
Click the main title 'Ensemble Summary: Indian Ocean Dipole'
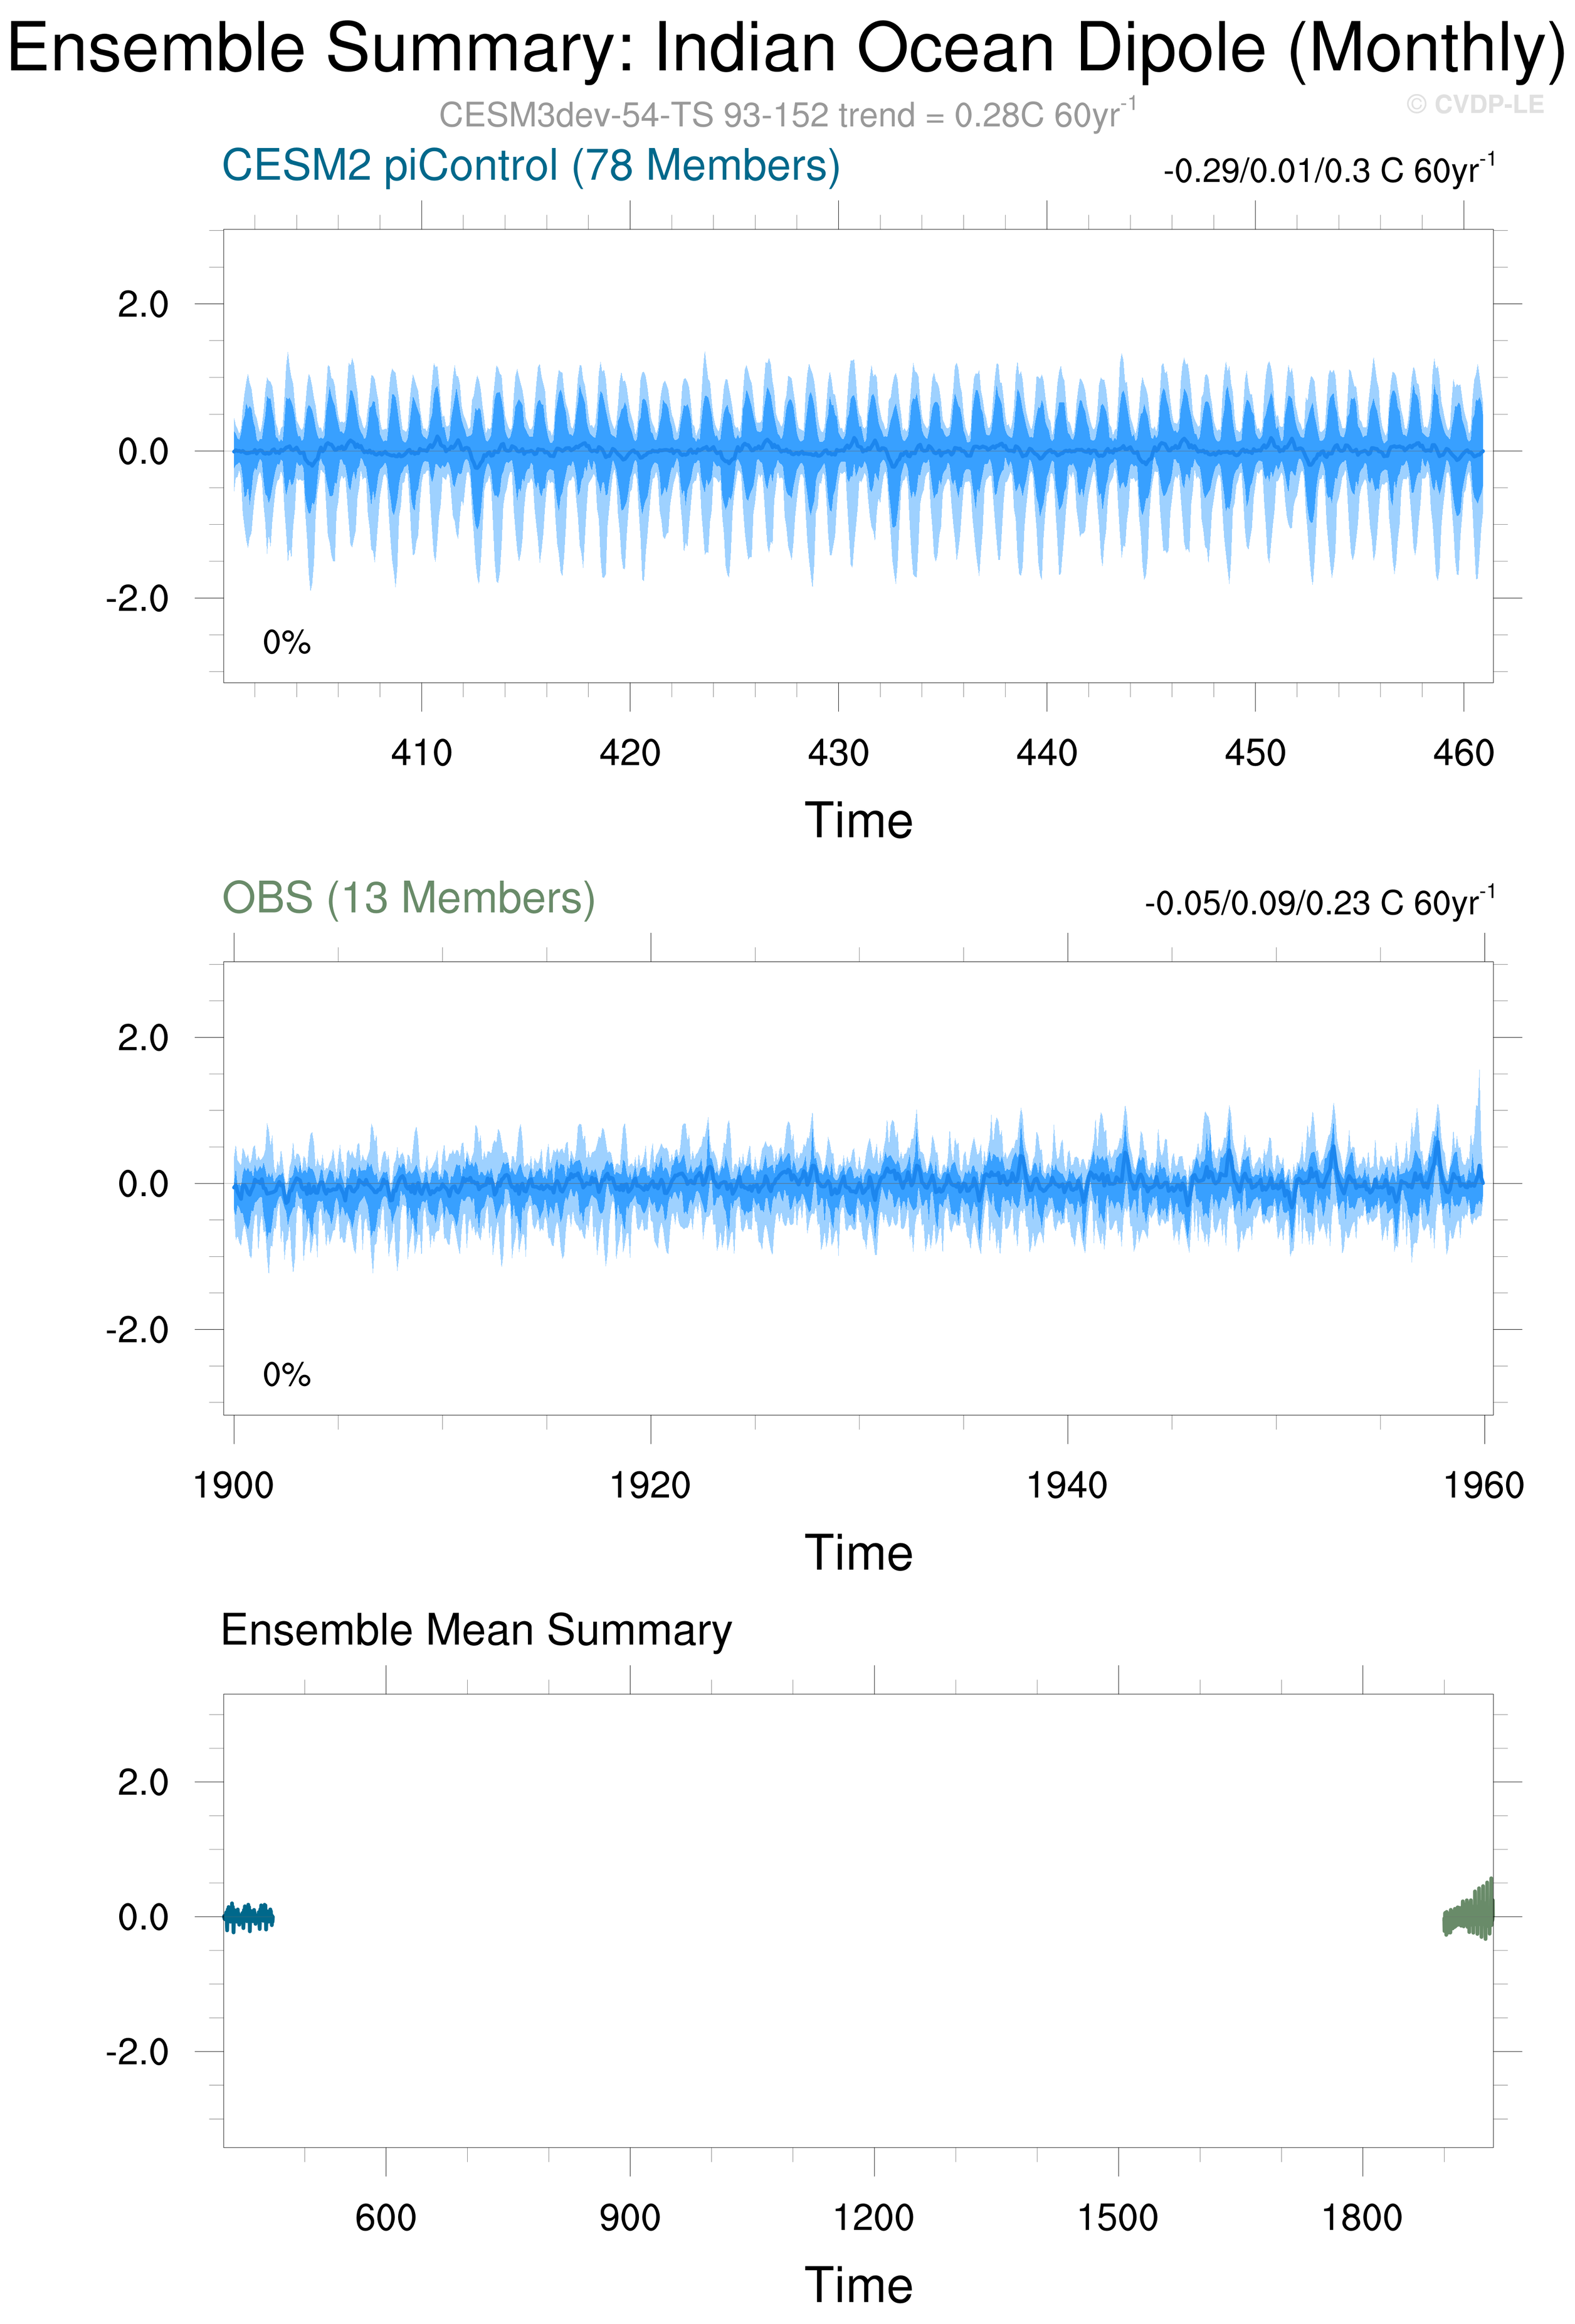coord(786,48)
